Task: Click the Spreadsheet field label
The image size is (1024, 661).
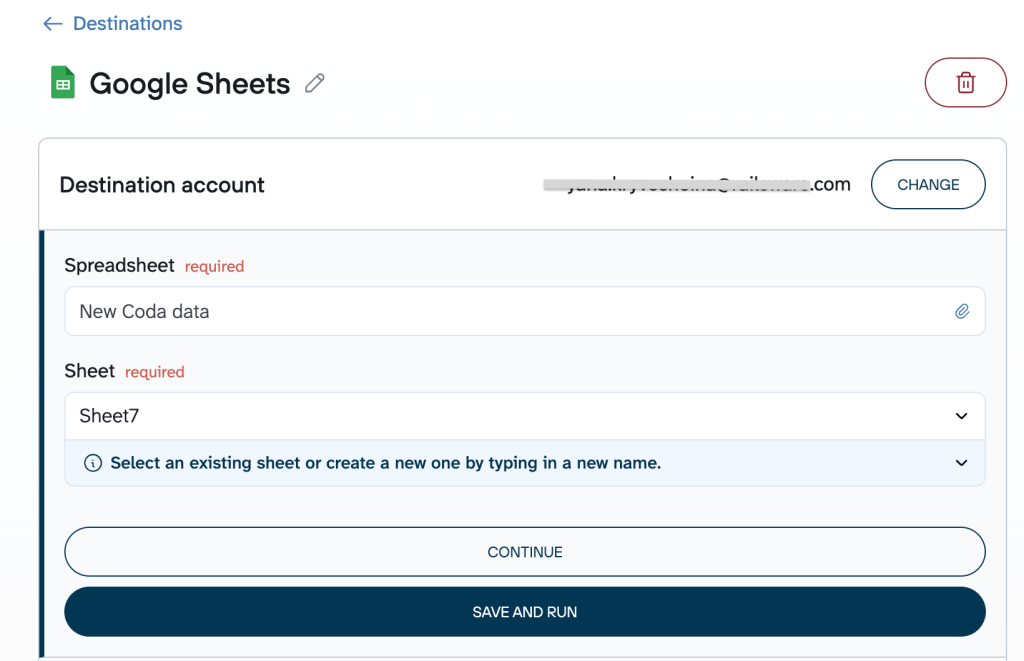Action: pyautogui.click(x=119, y=265)
